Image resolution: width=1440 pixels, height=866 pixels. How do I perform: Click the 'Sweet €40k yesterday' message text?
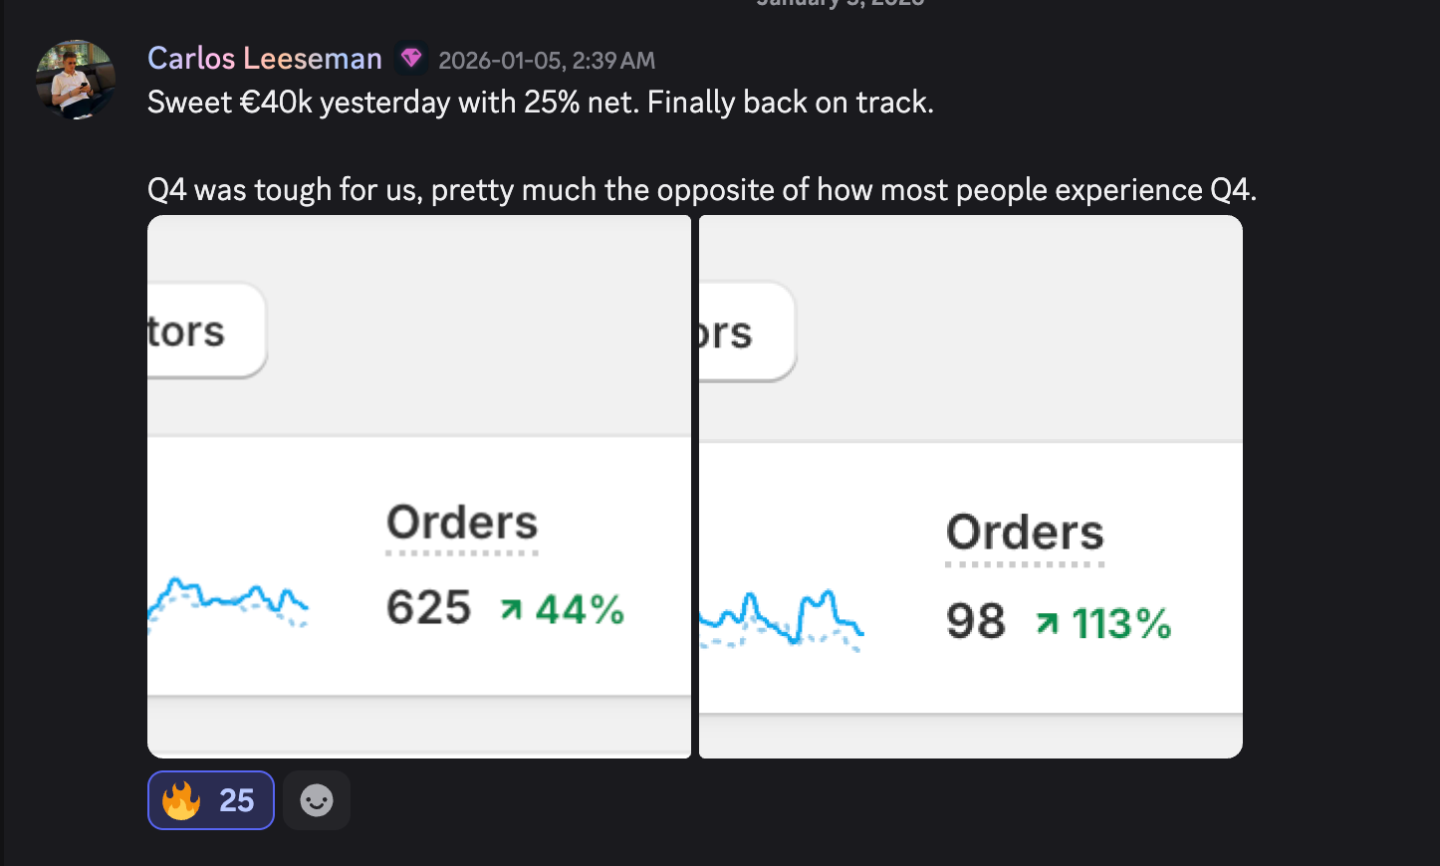pyautogui.click(x=540, y=103)
